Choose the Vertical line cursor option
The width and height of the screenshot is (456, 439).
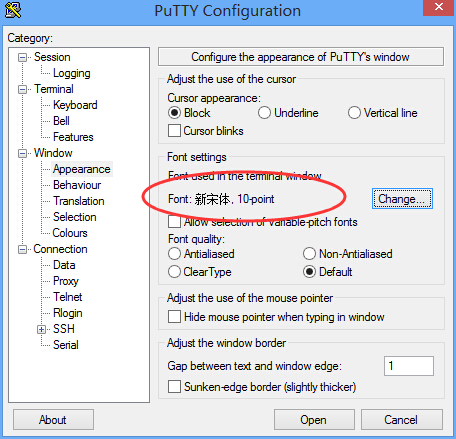pos(354,113)
